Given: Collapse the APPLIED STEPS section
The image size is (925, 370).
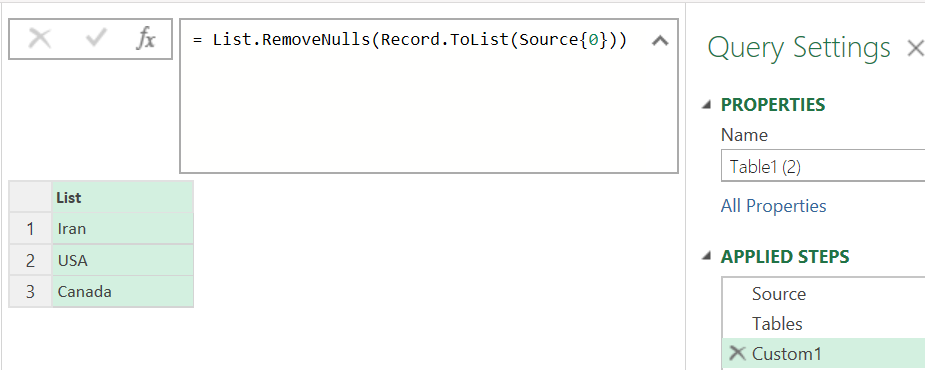Looking at the screenshot, I should 707,257.
